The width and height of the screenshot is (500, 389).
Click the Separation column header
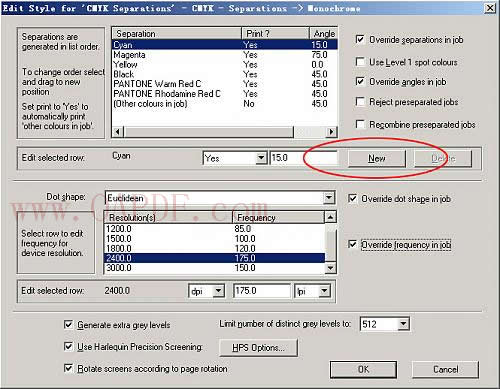click(177, 34)
